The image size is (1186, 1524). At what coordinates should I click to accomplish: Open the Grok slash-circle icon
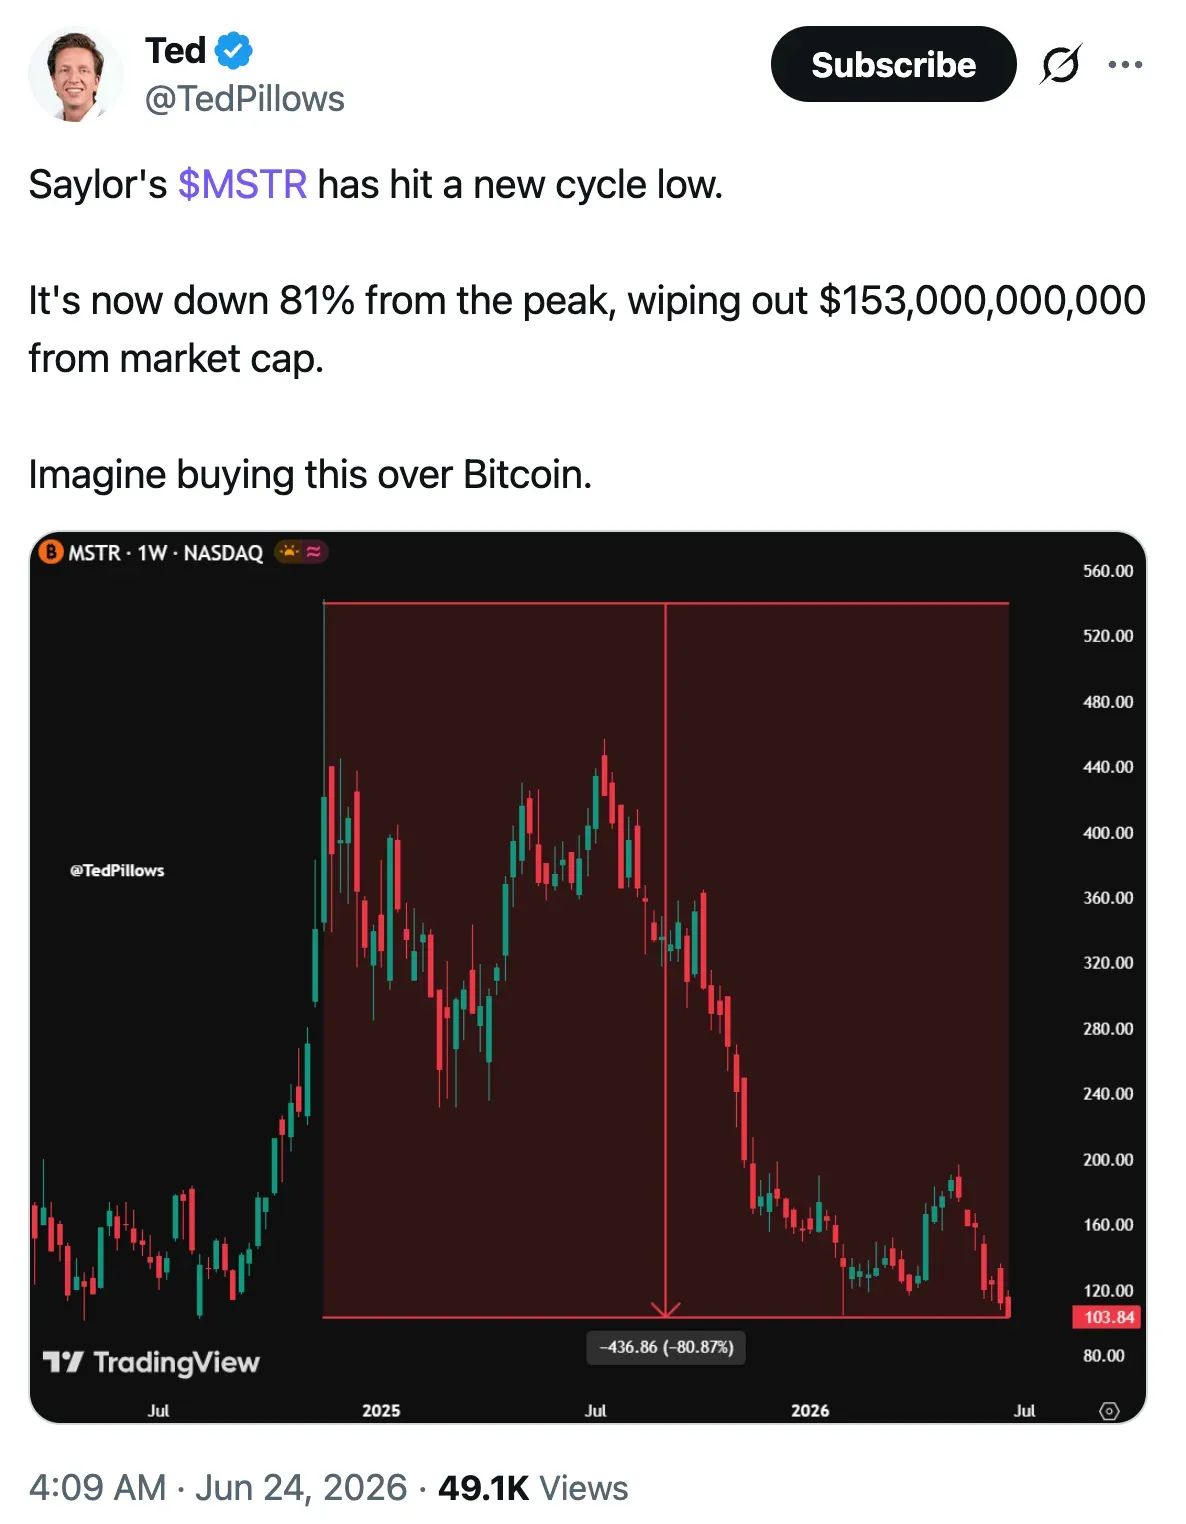point(1060,65)
